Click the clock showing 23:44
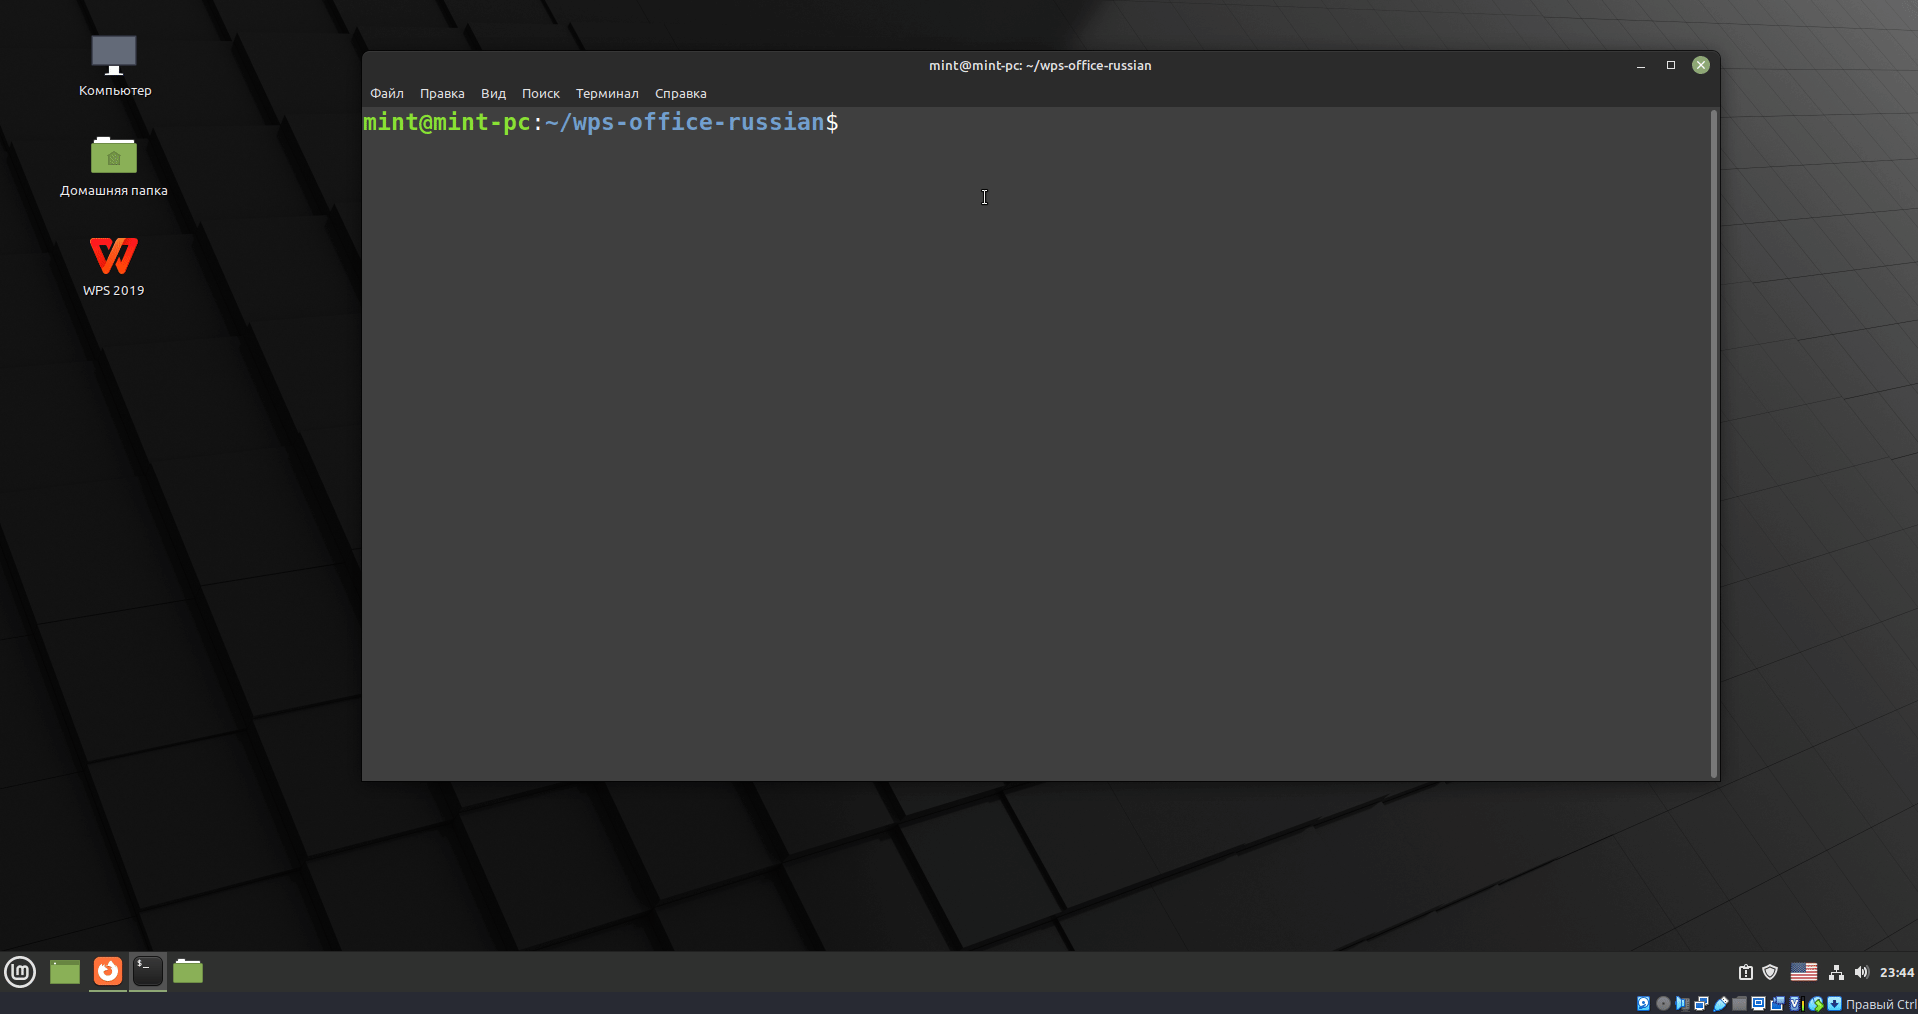Screen dimensions: 1918x1014 point(1894,971)
